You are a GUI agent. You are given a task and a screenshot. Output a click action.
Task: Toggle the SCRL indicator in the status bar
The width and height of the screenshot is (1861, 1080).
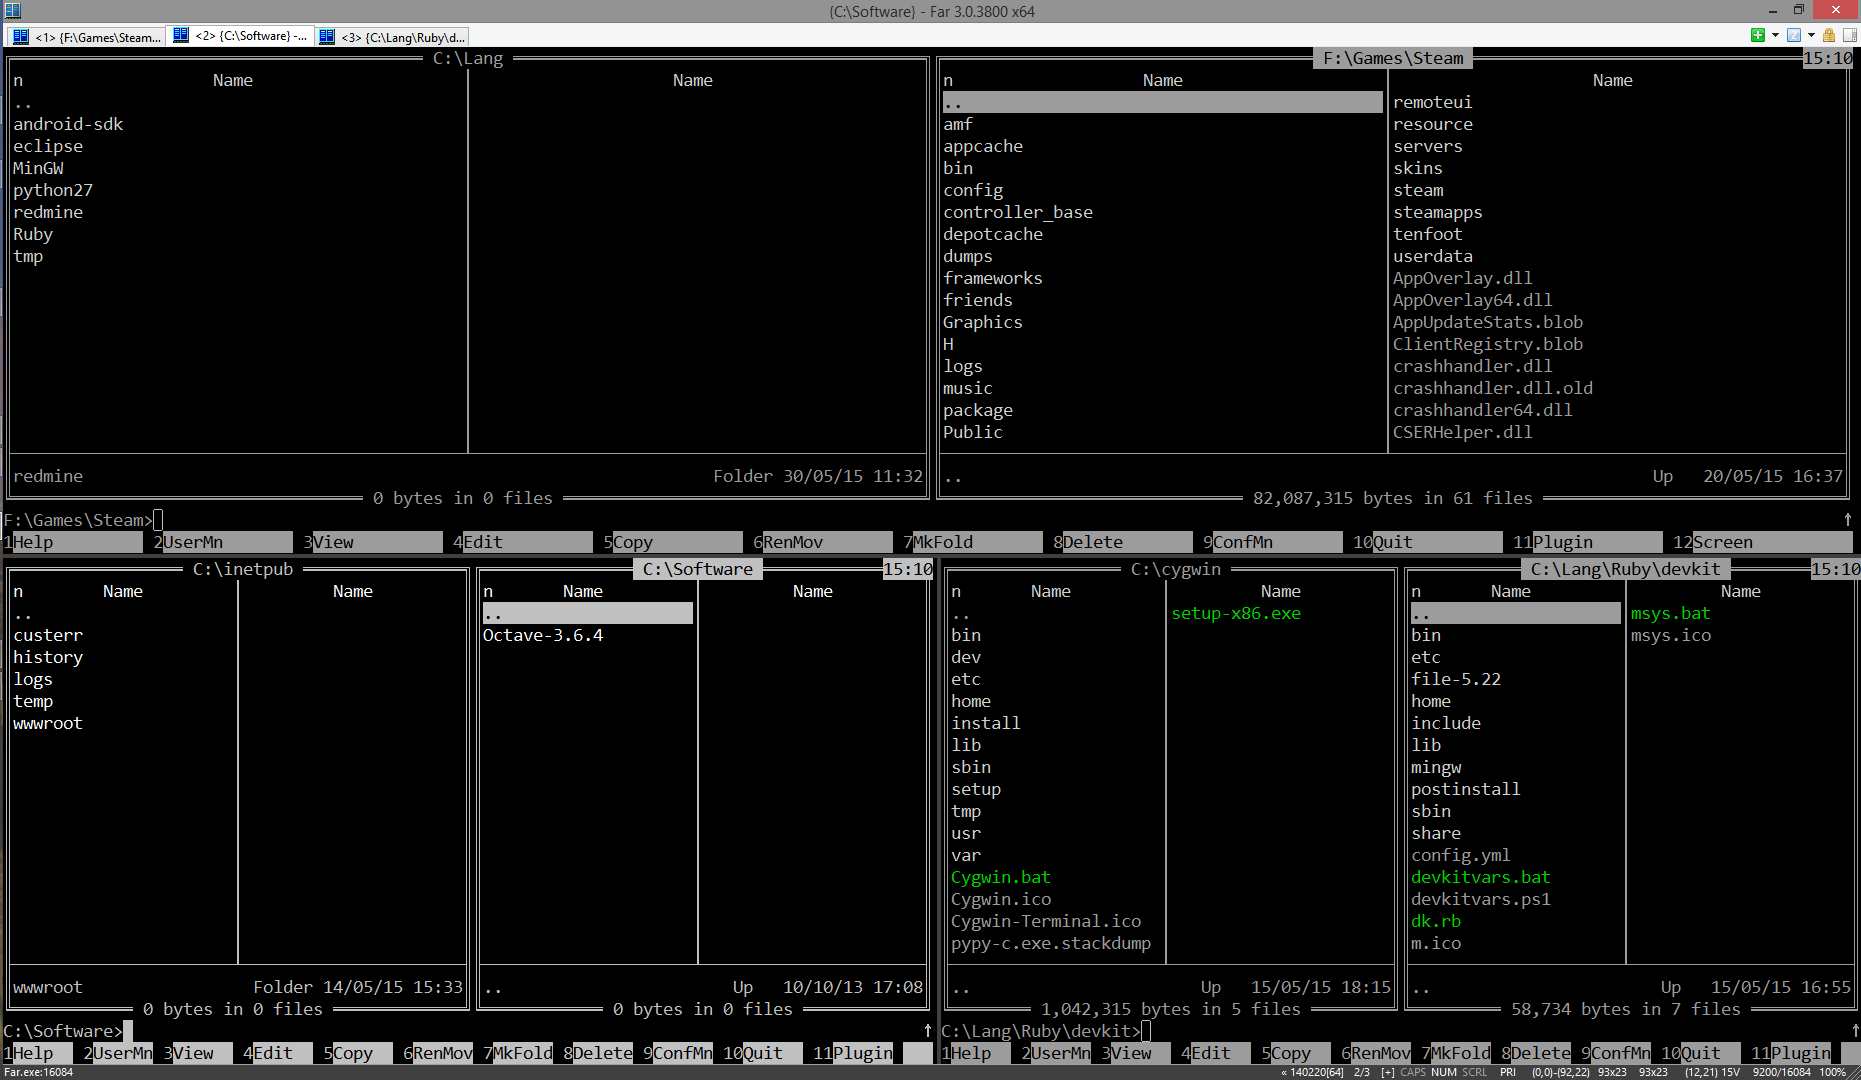click(x=1475, y=1072)
